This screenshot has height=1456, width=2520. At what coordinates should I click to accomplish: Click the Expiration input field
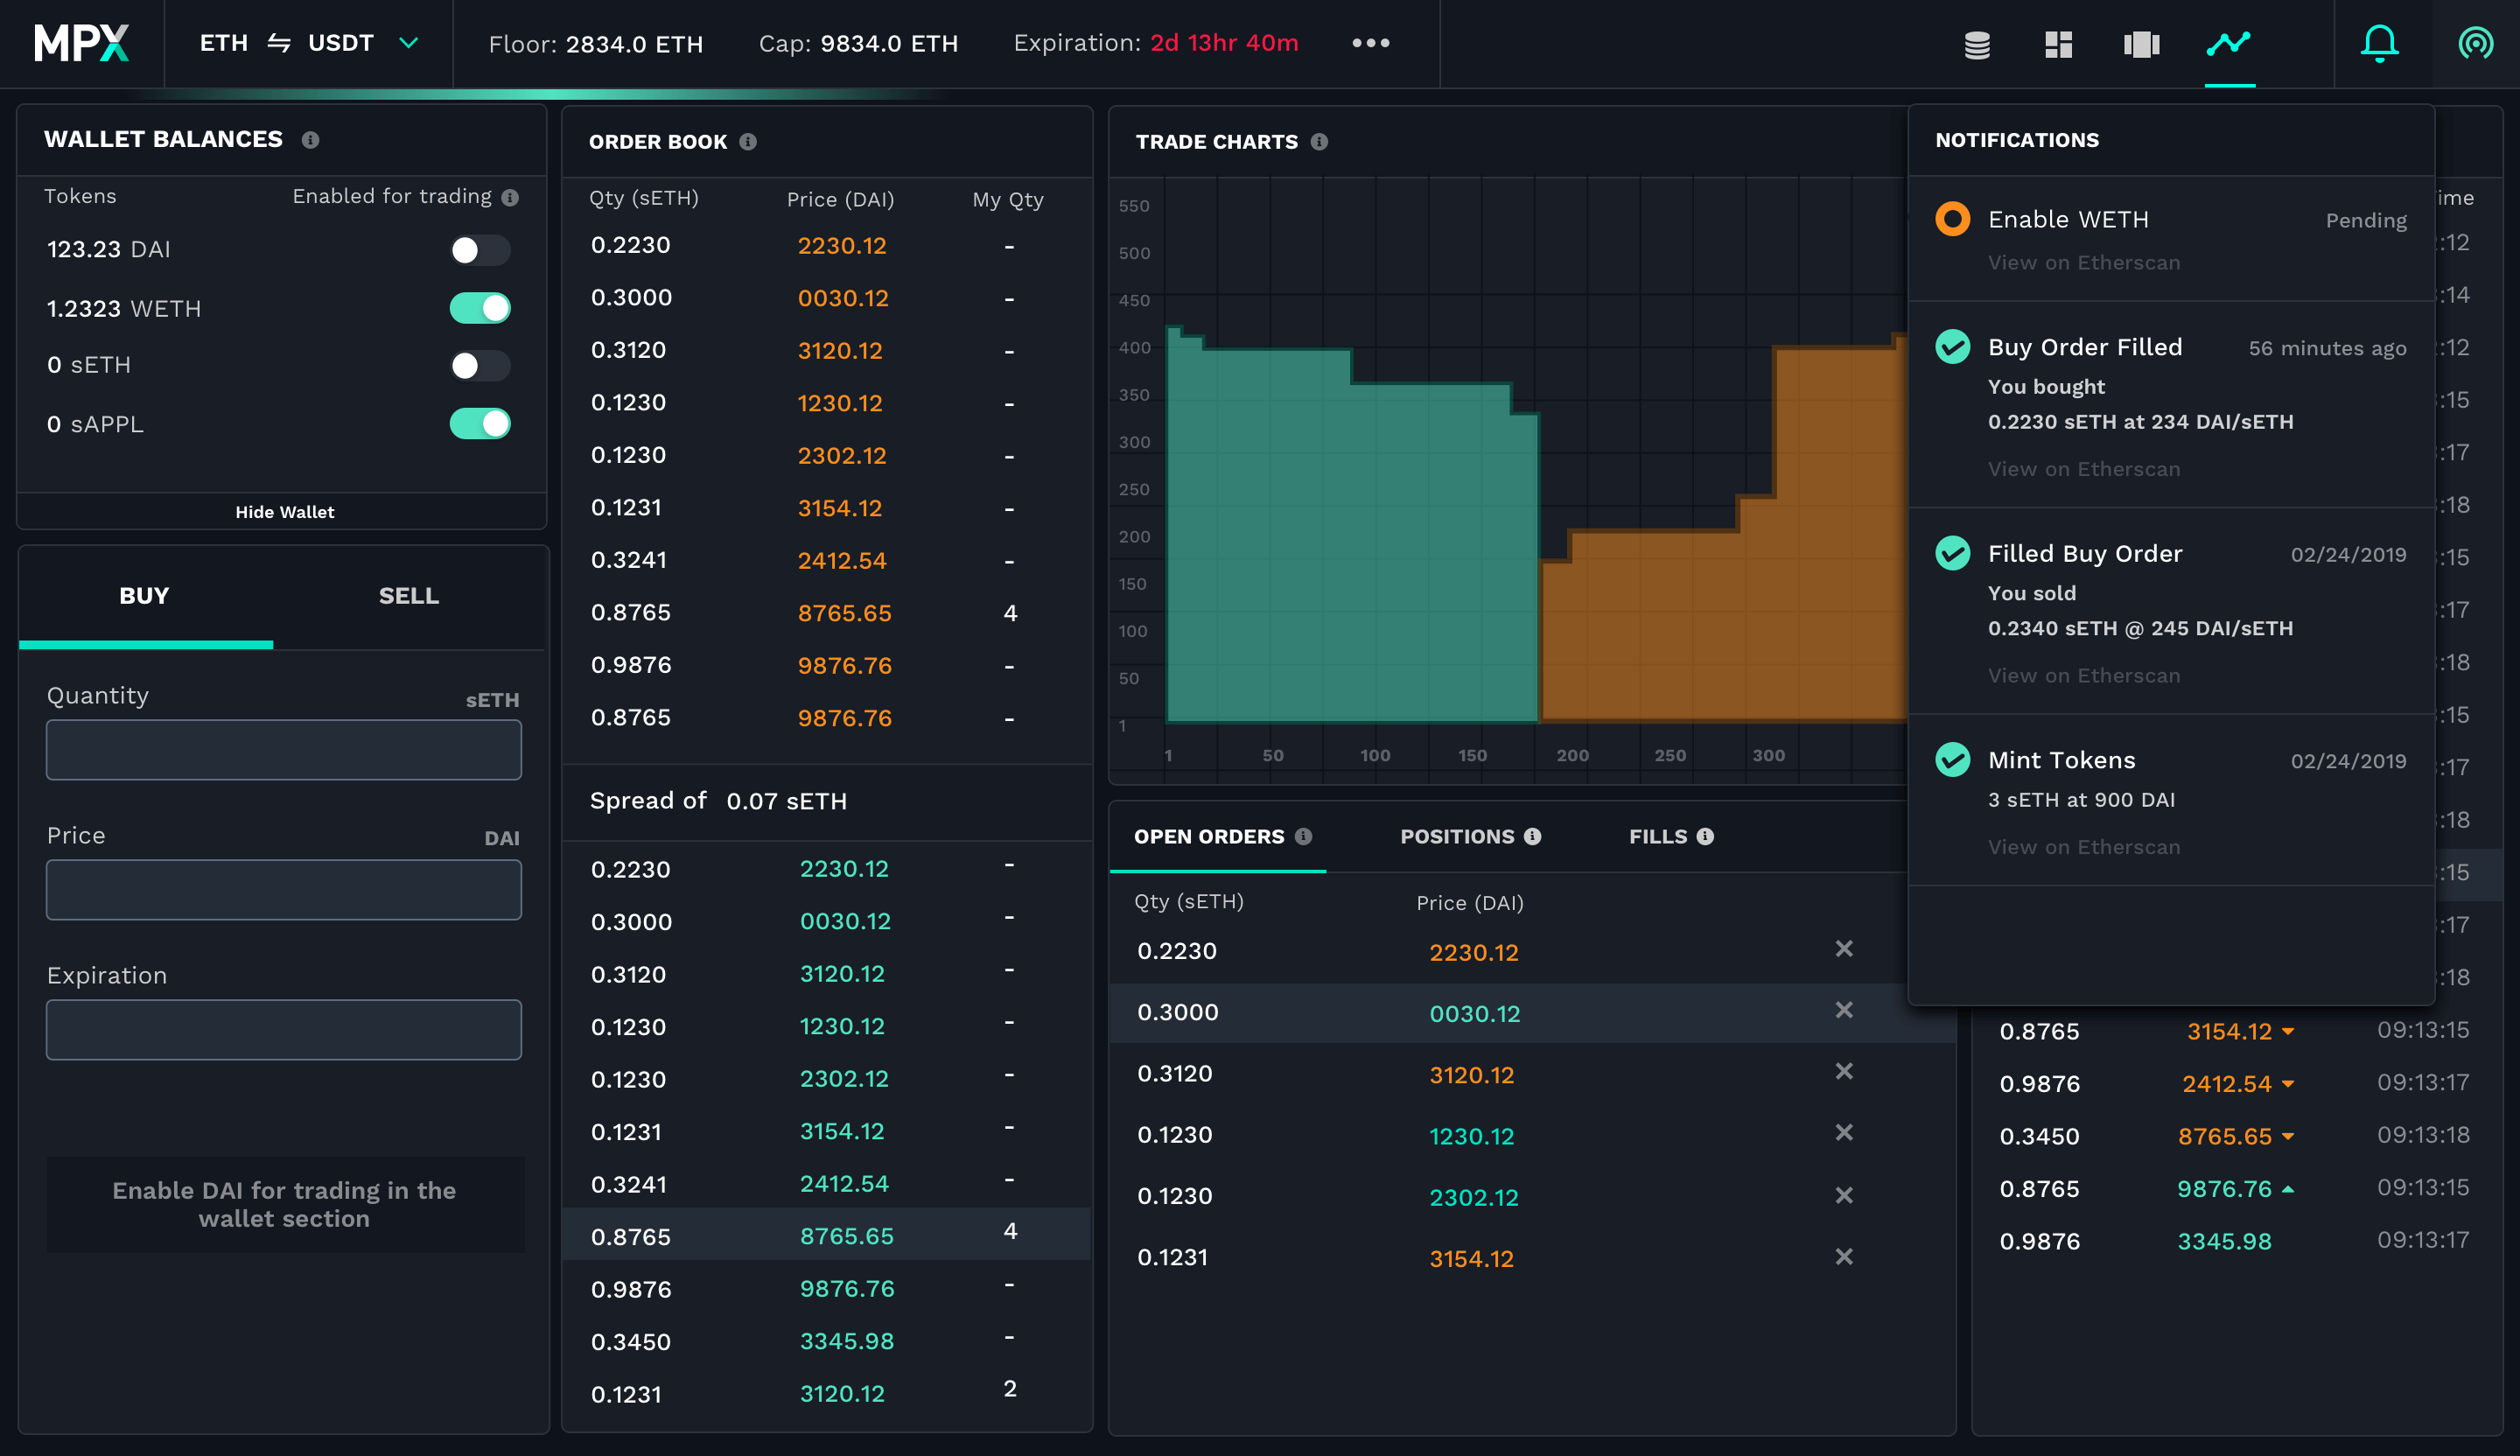[x=284, y=1030]
